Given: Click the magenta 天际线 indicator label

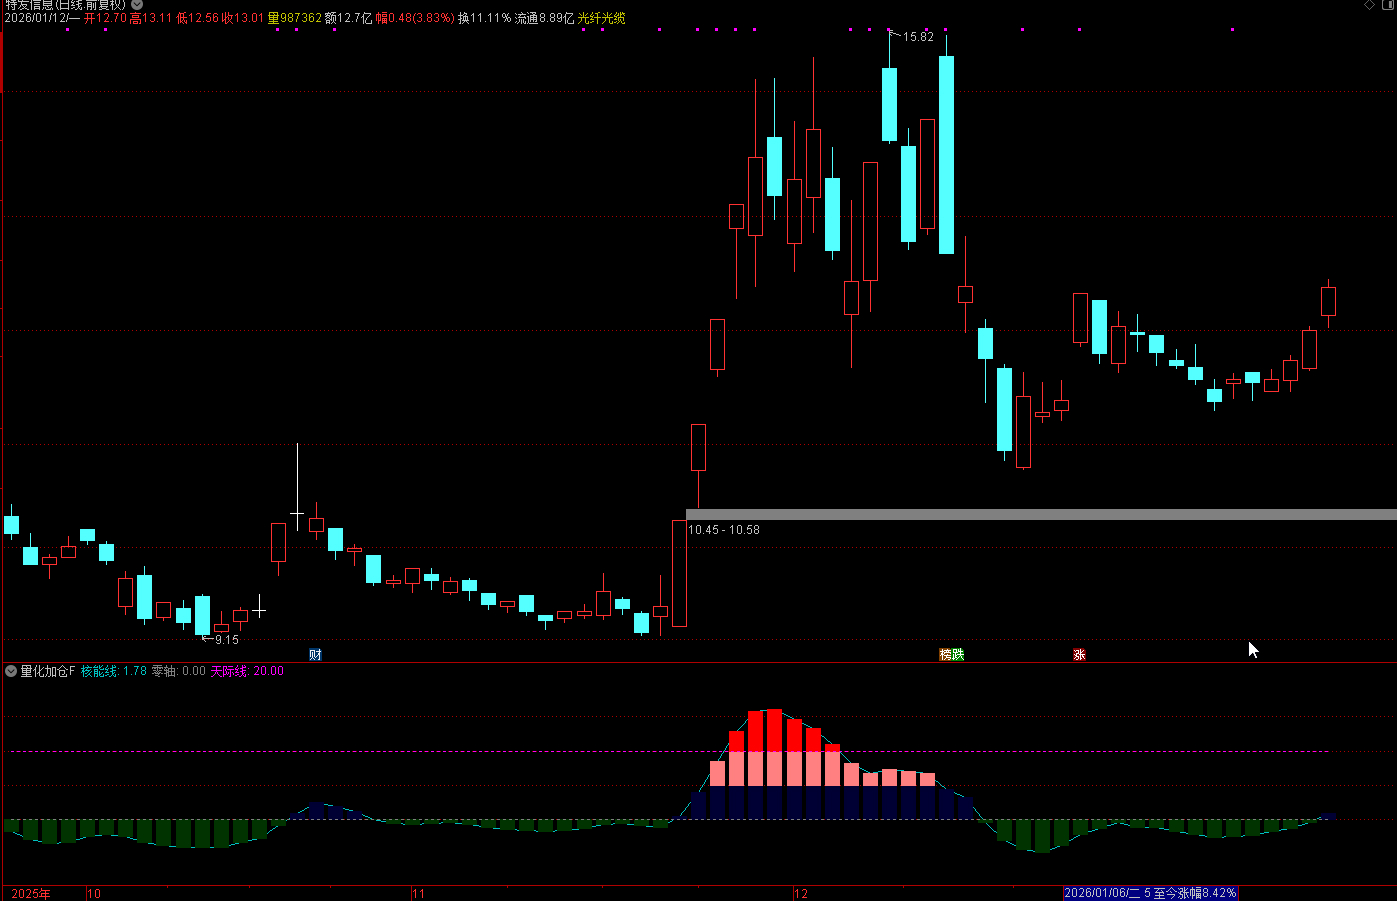Looking at the screenshot, I should [246, 671].
